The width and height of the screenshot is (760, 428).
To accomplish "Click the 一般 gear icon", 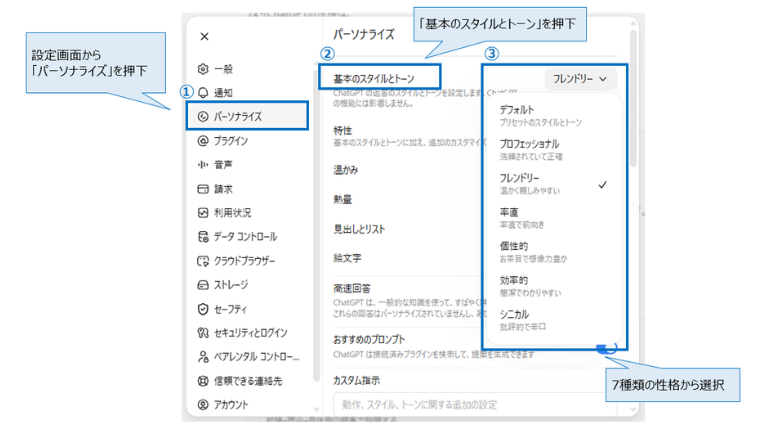I will 203,69.
